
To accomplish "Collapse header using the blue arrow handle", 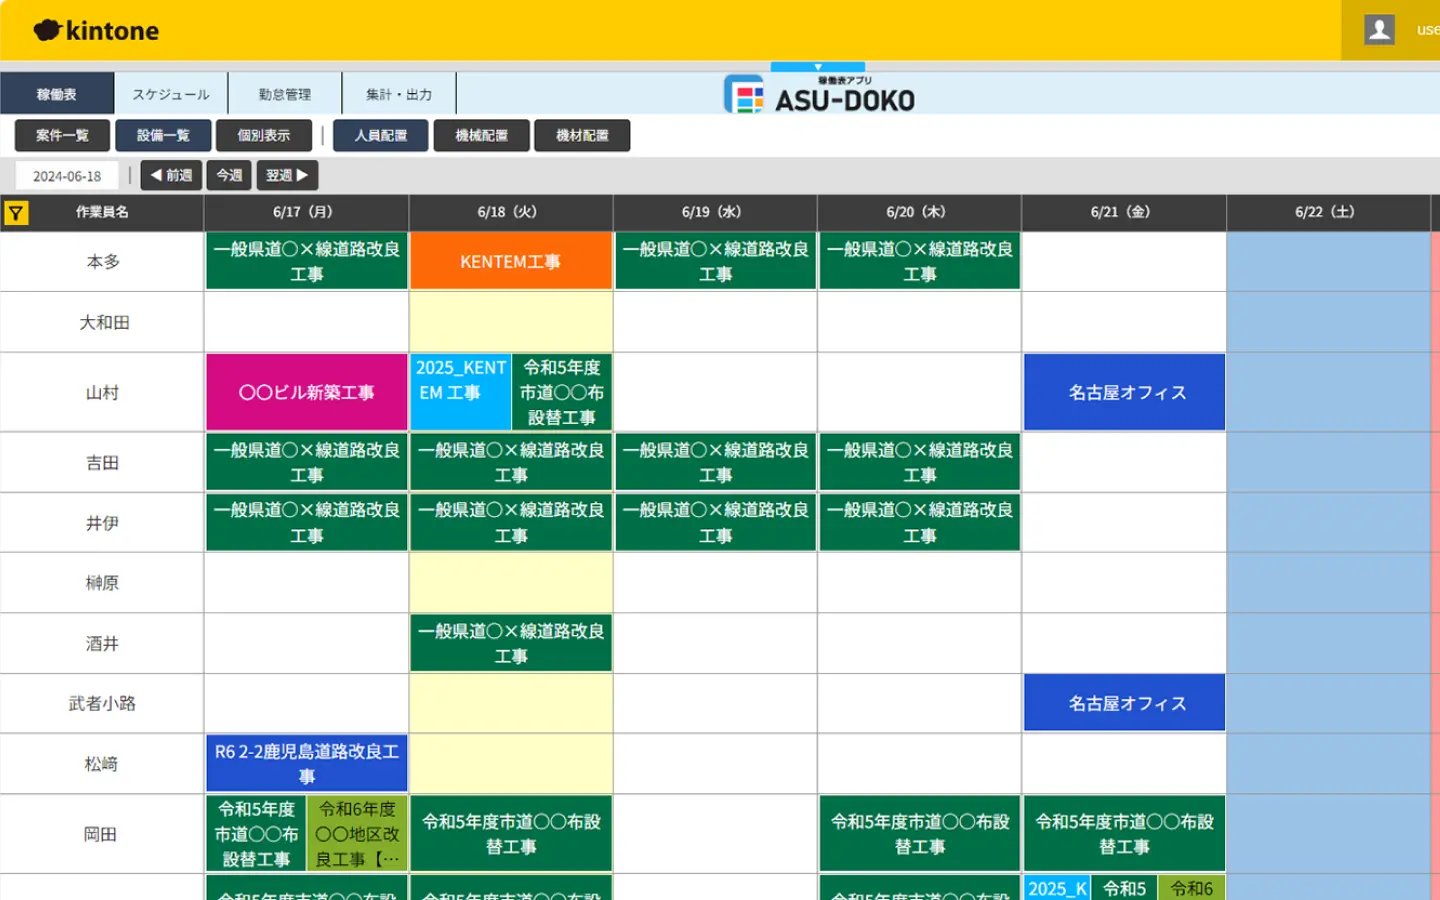I will (817, 67).
